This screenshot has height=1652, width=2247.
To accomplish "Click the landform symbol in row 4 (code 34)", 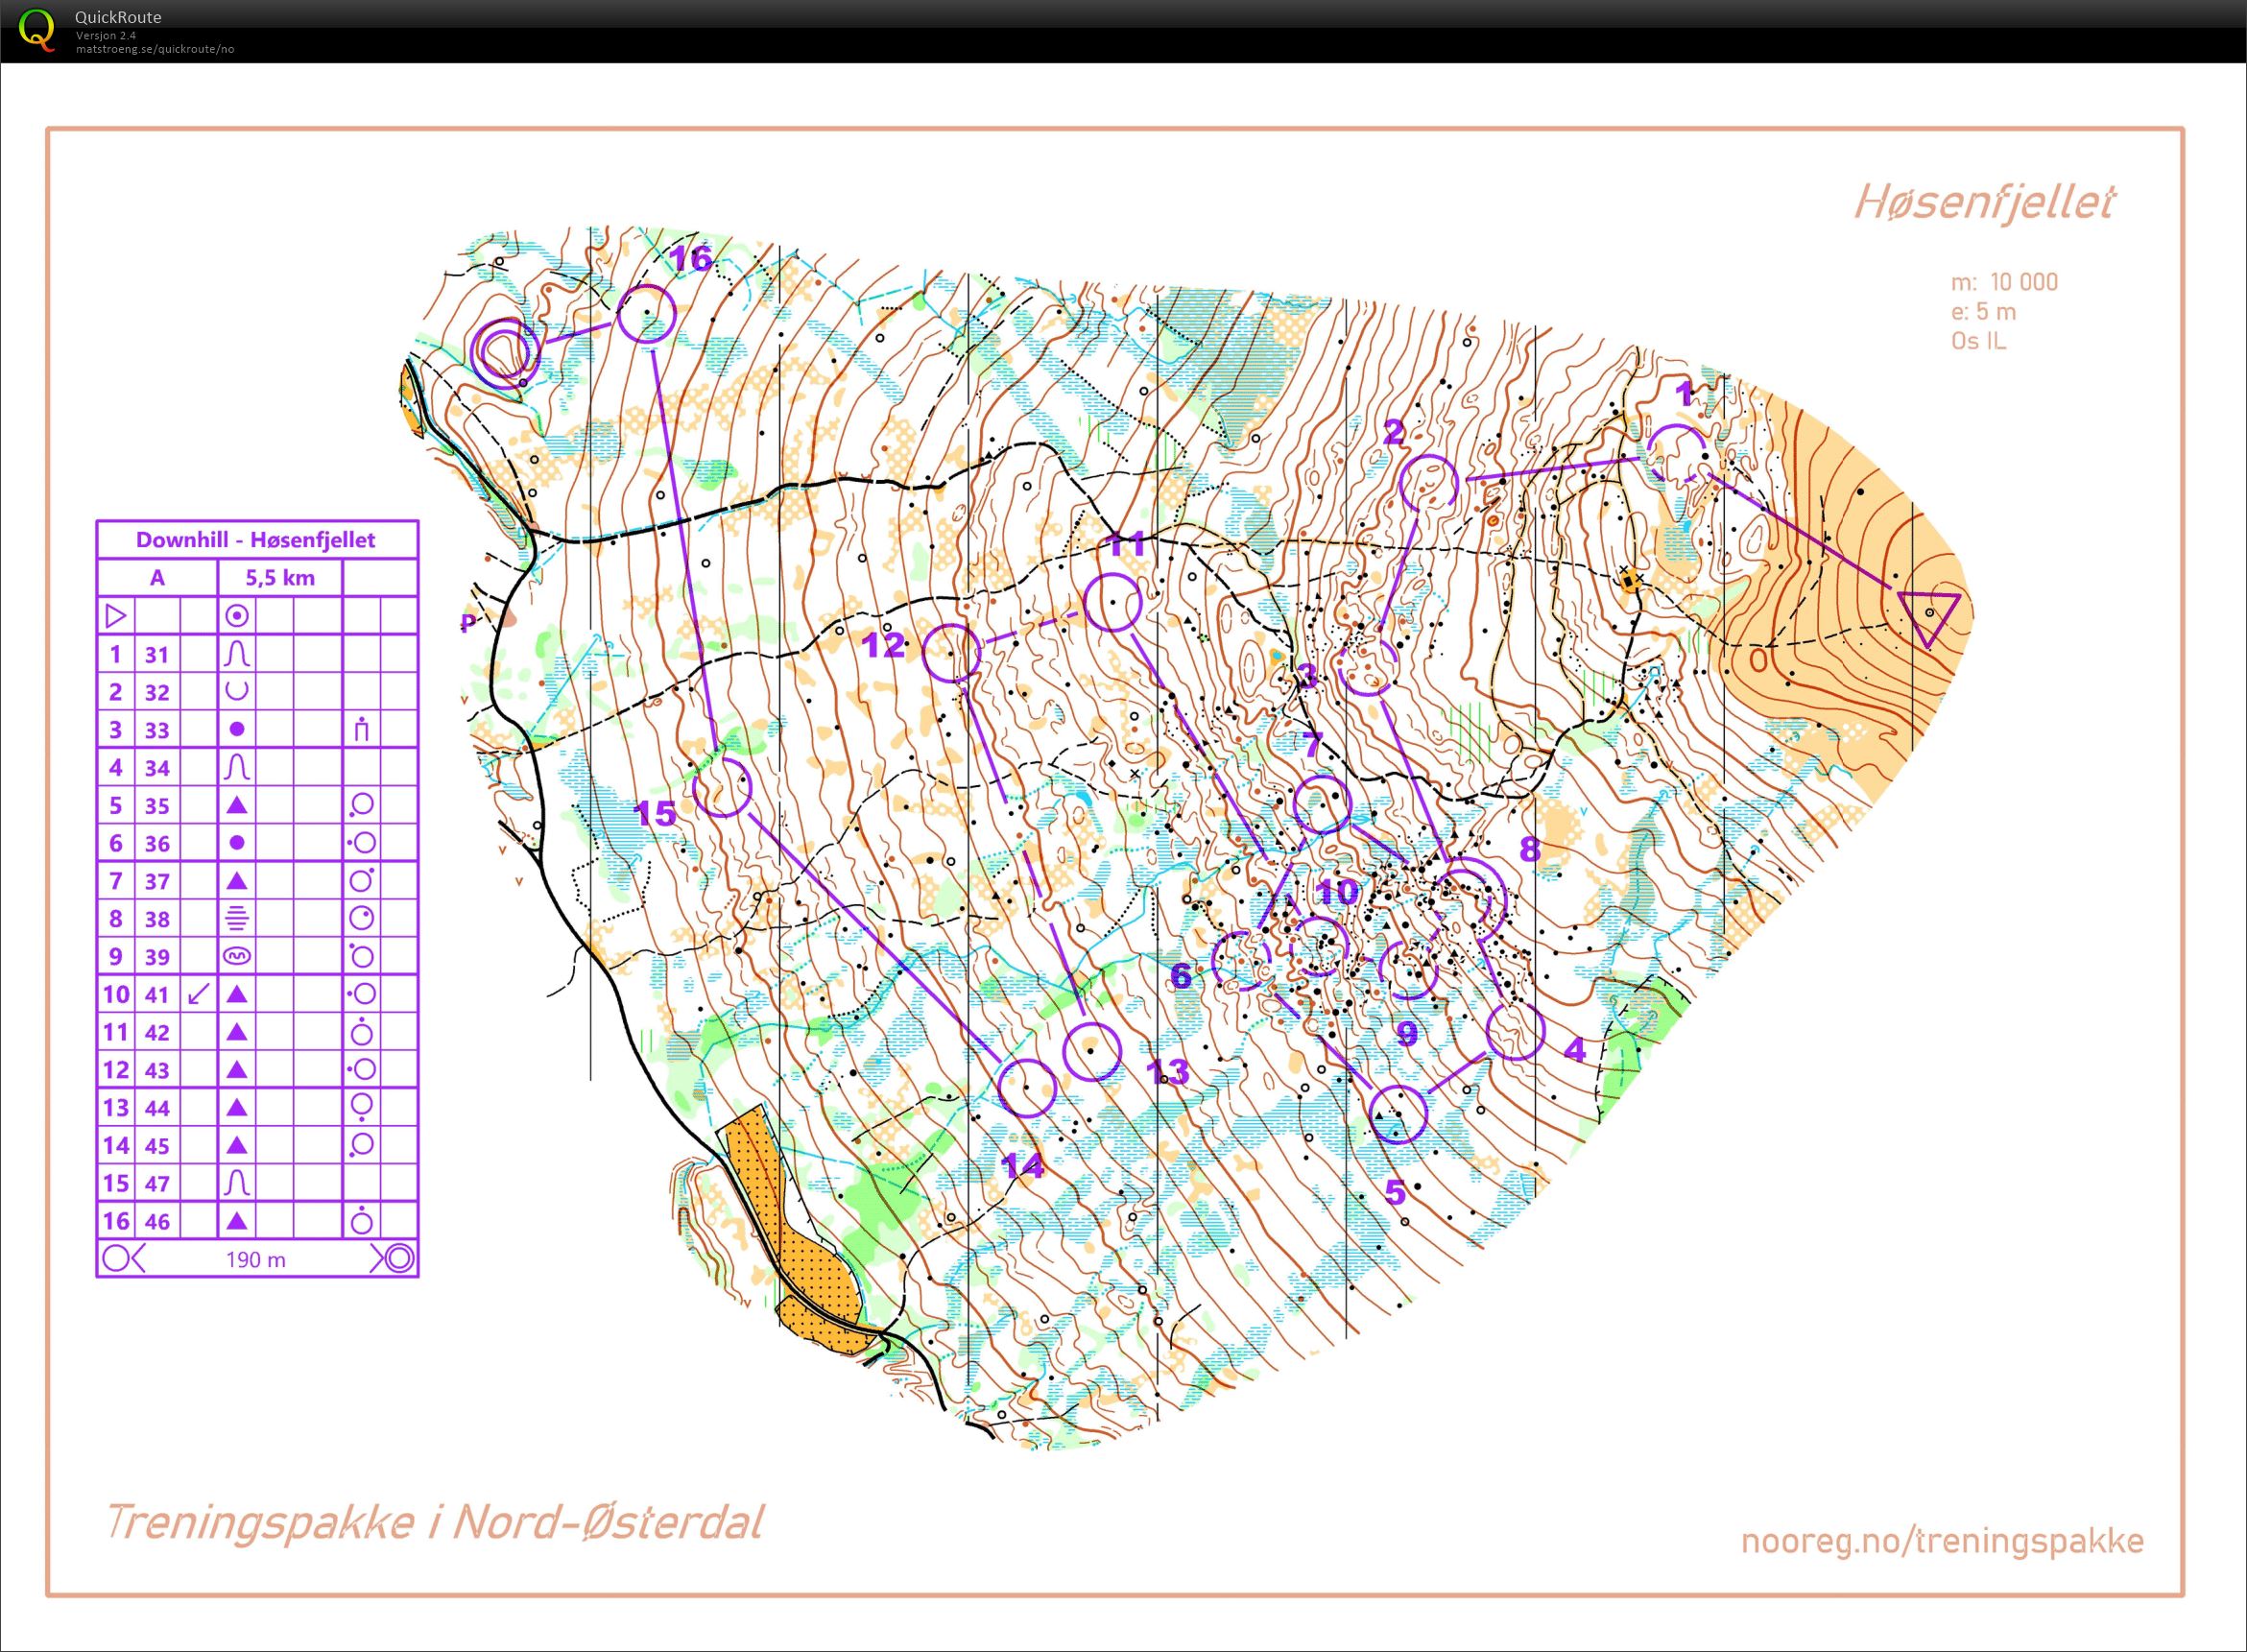I will pos(237,767).
